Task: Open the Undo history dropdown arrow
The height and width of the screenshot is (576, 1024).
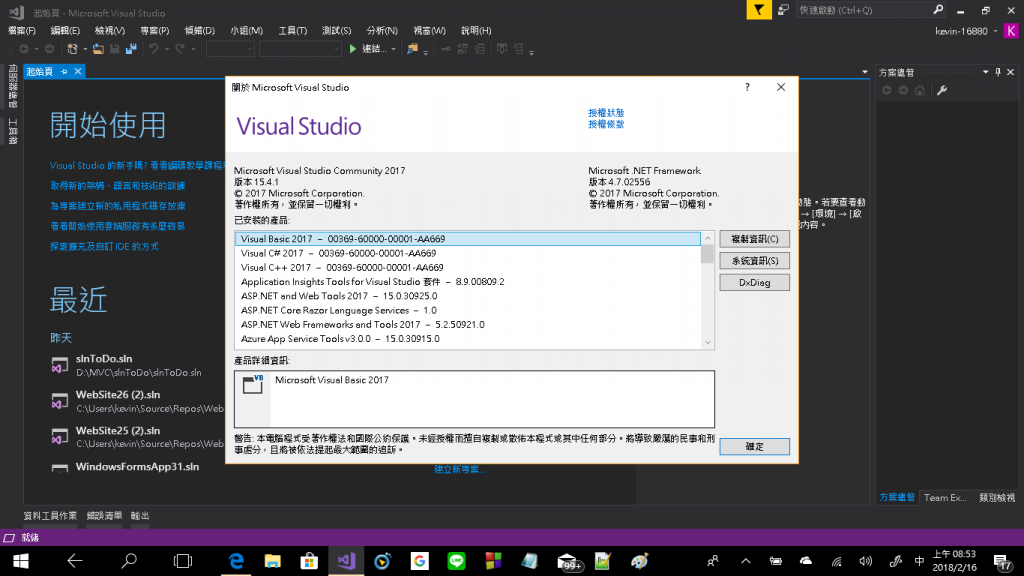Action: [x=167, y=49]
